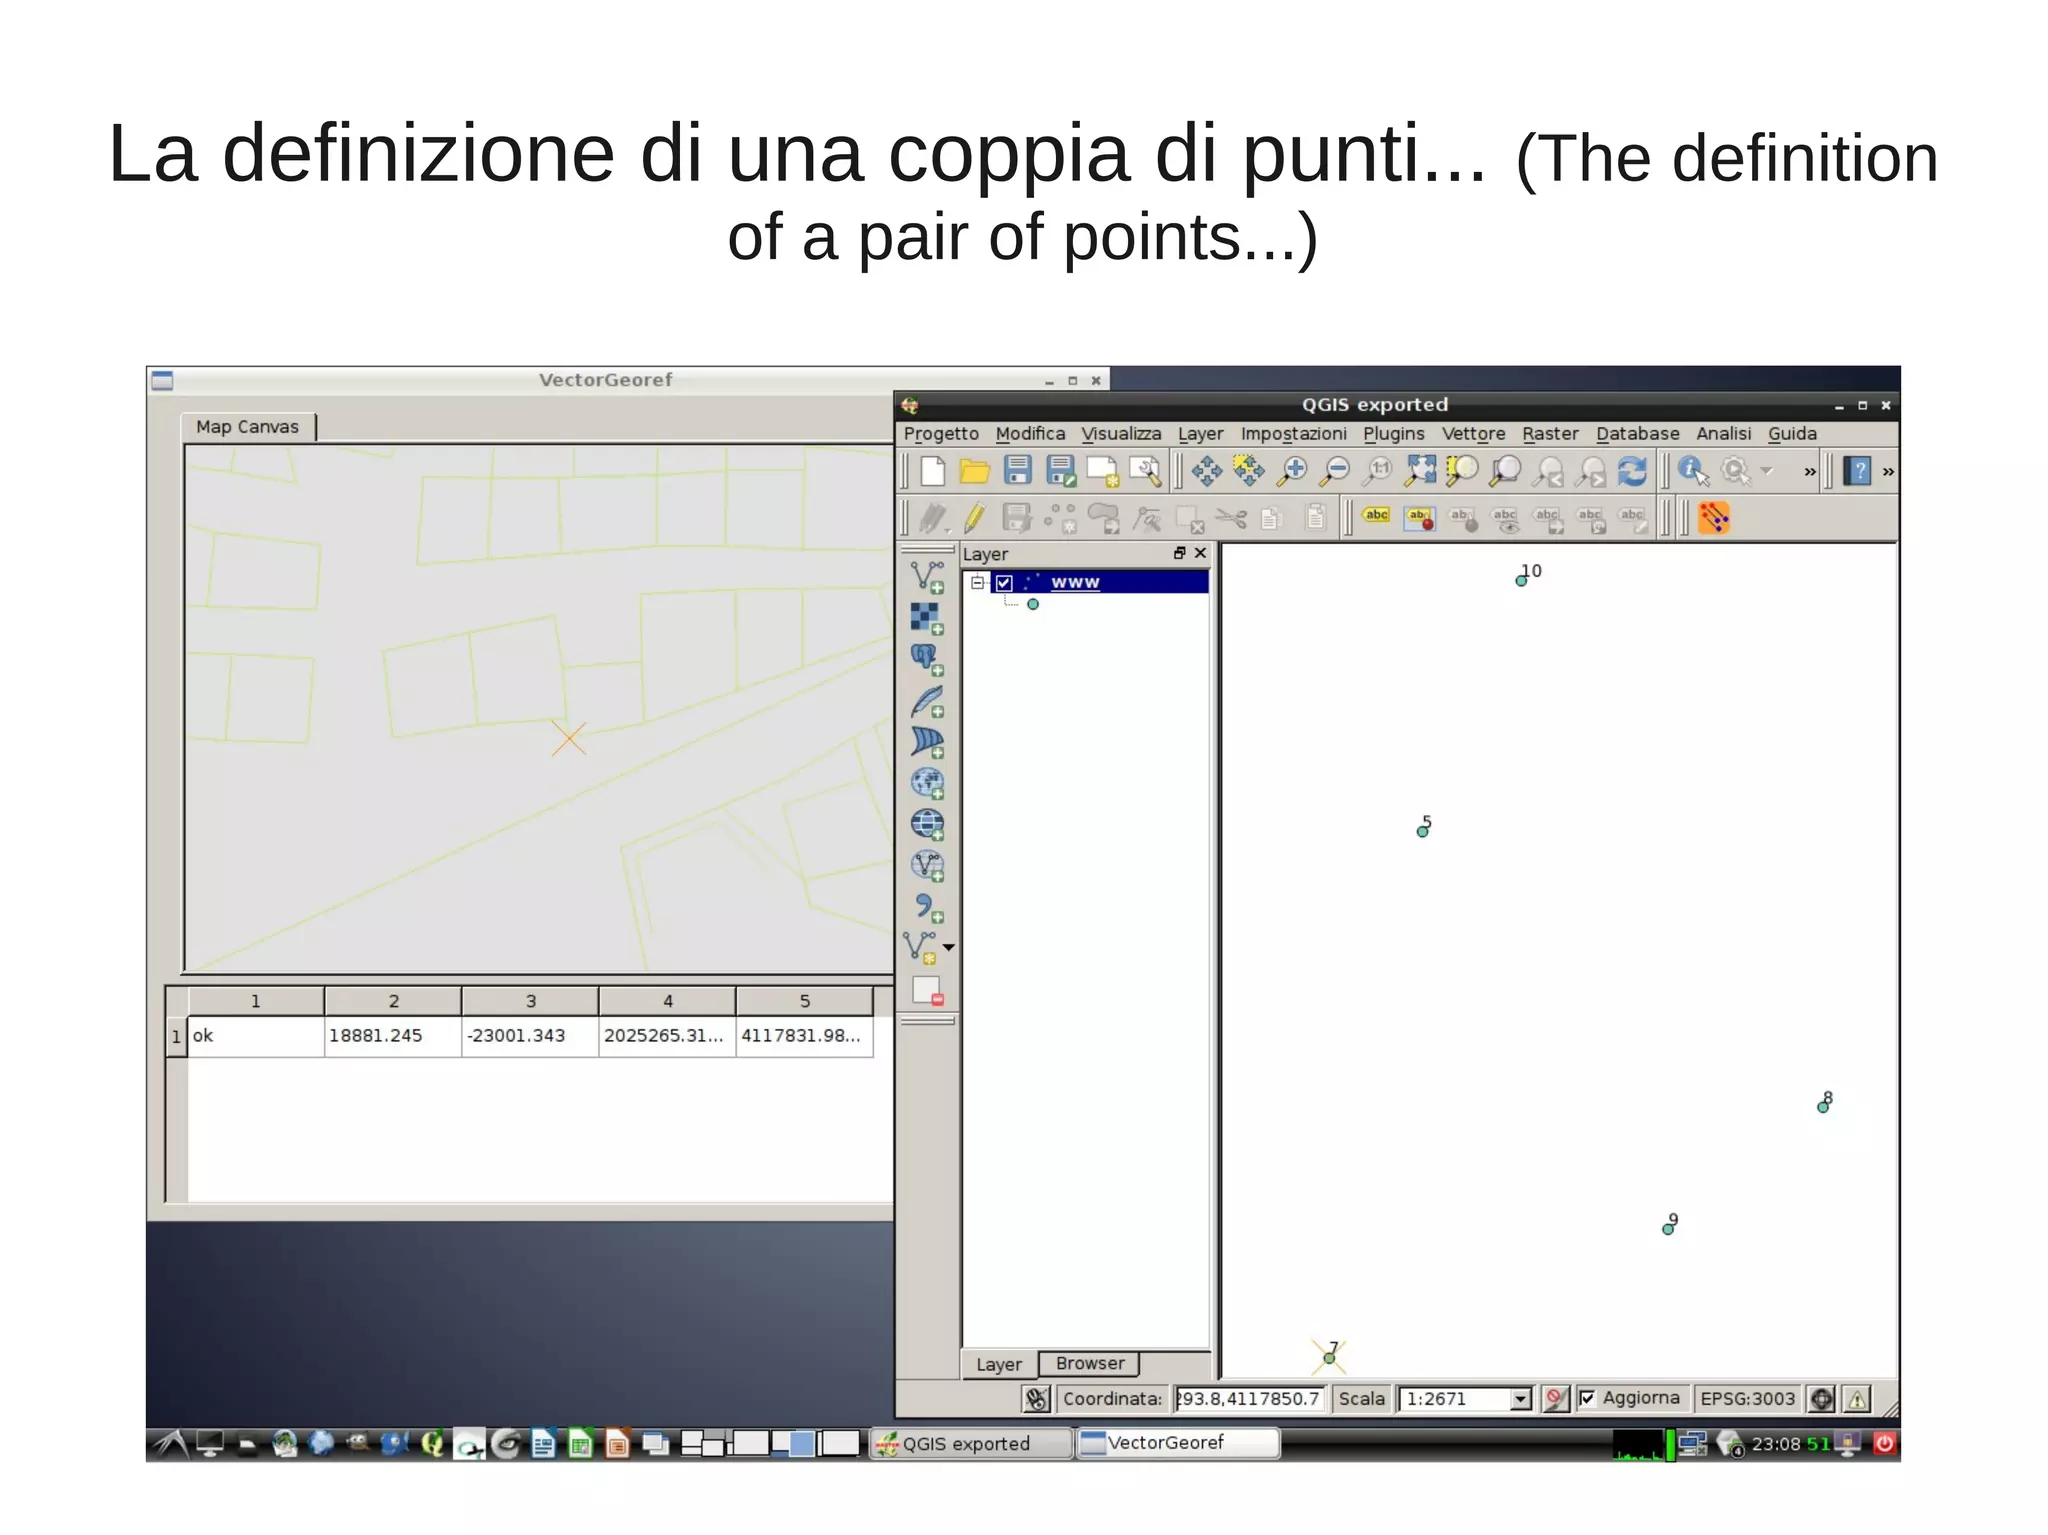Expand hidden toolbar items chevron

click(1809, 472)
